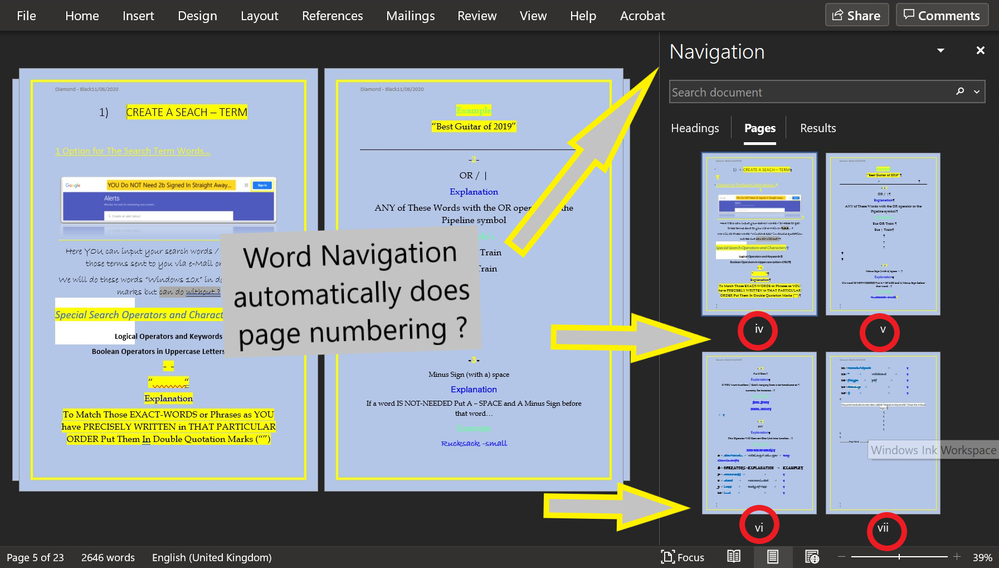Click the Google Alerts image in document
The width and height of the screenshot is (999, 568).
tap(168, 199)
